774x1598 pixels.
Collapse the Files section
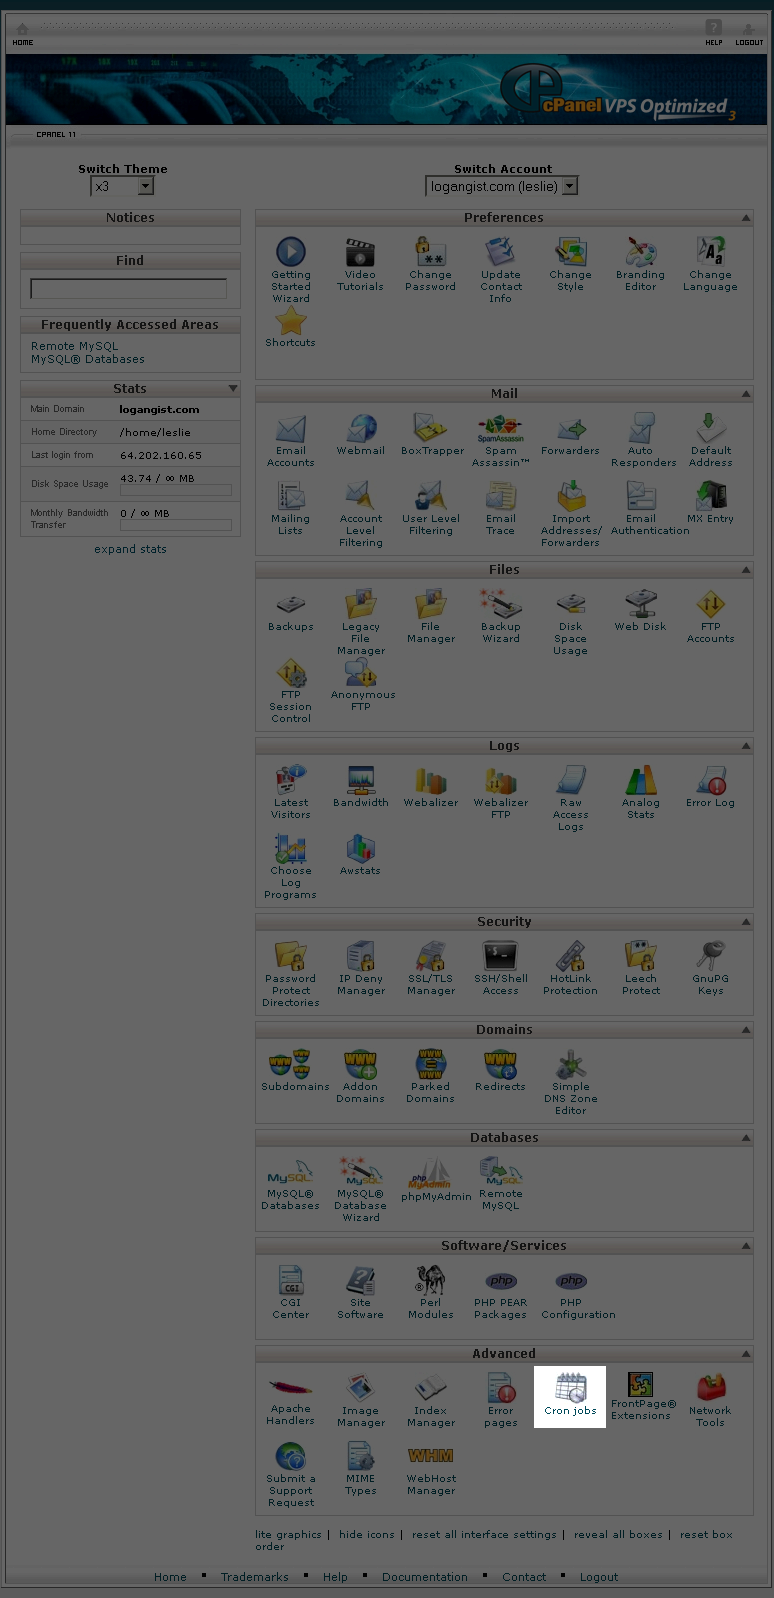746,570
